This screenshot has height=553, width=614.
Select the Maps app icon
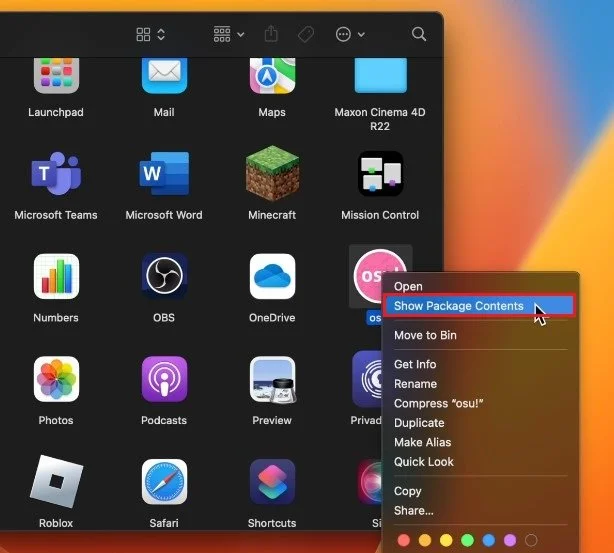[272, 76]
